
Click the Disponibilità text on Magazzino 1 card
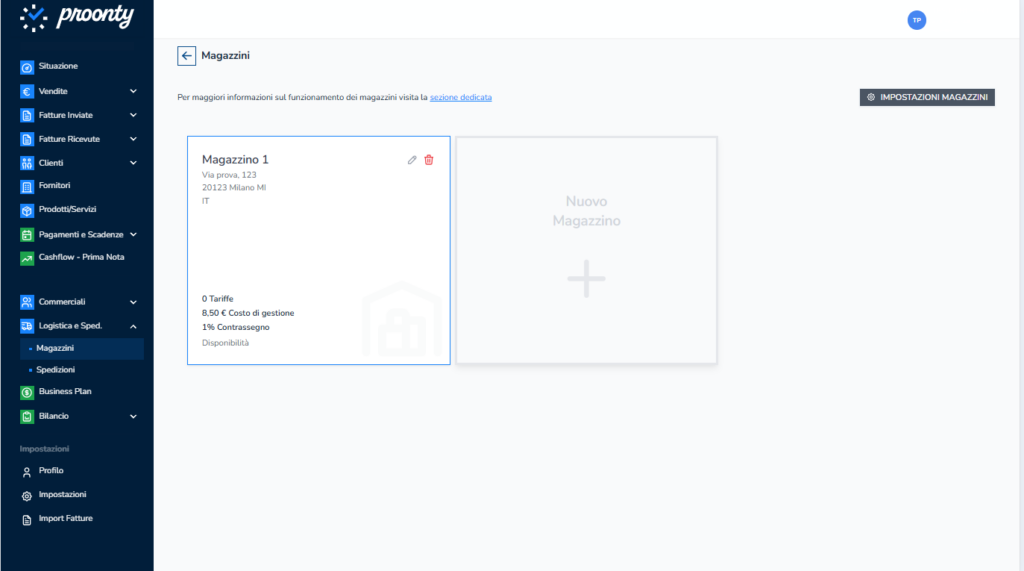[225, 343]
